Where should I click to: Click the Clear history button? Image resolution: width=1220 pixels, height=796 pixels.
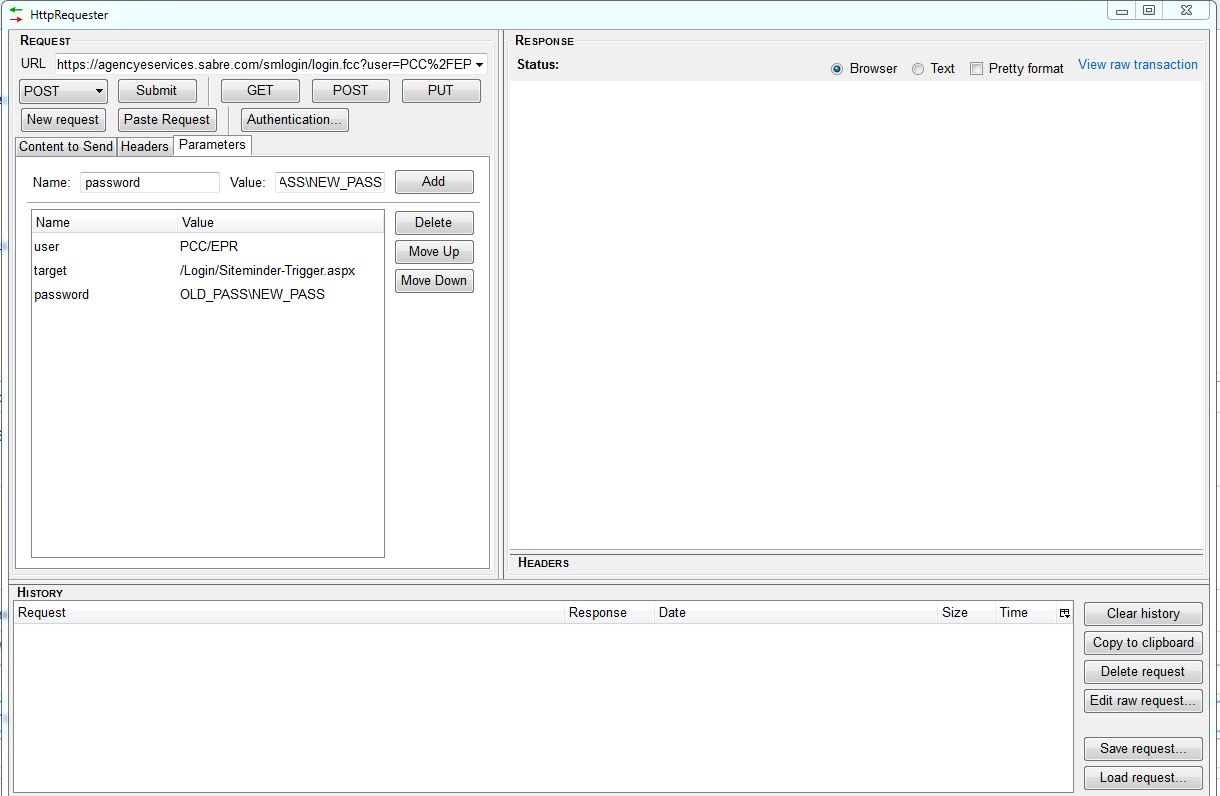tap(1142, 614)
